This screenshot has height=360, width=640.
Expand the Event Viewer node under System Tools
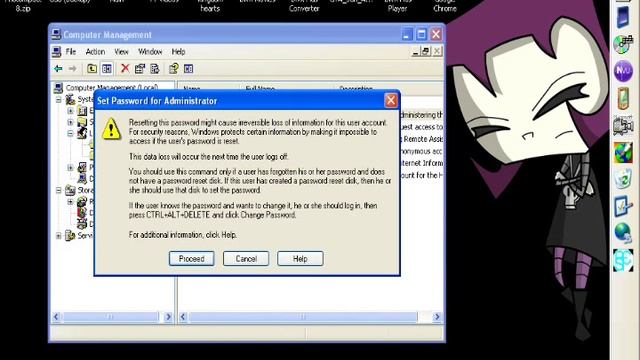(70, 111)
